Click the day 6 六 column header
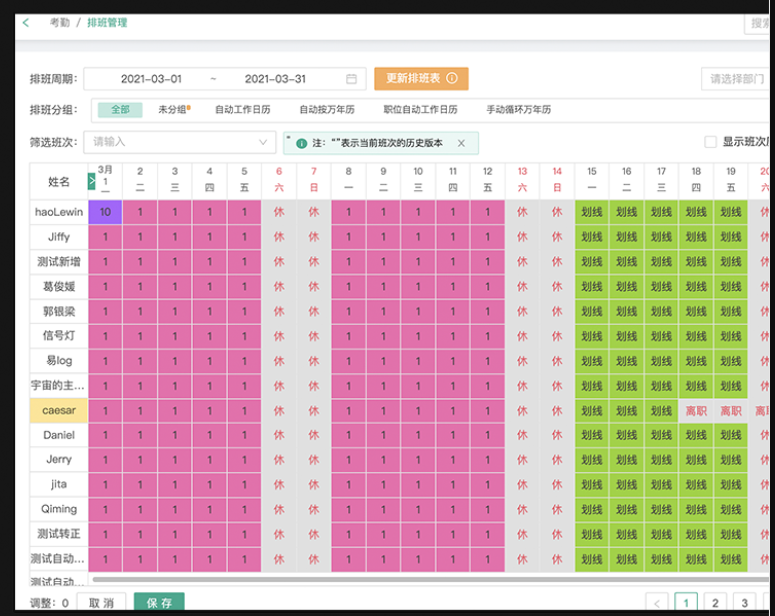Image resolution: width=775 pixels, height=616 pixels. (279, 179)
